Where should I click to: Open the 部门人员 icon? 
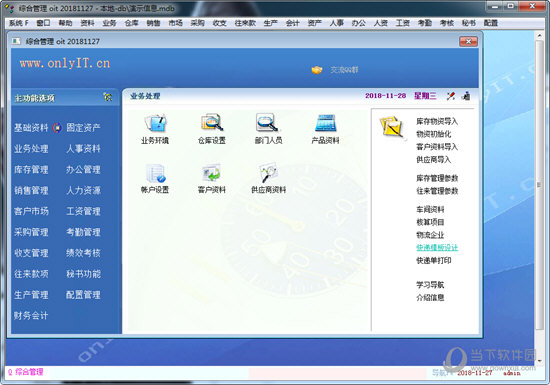[268, 123]
